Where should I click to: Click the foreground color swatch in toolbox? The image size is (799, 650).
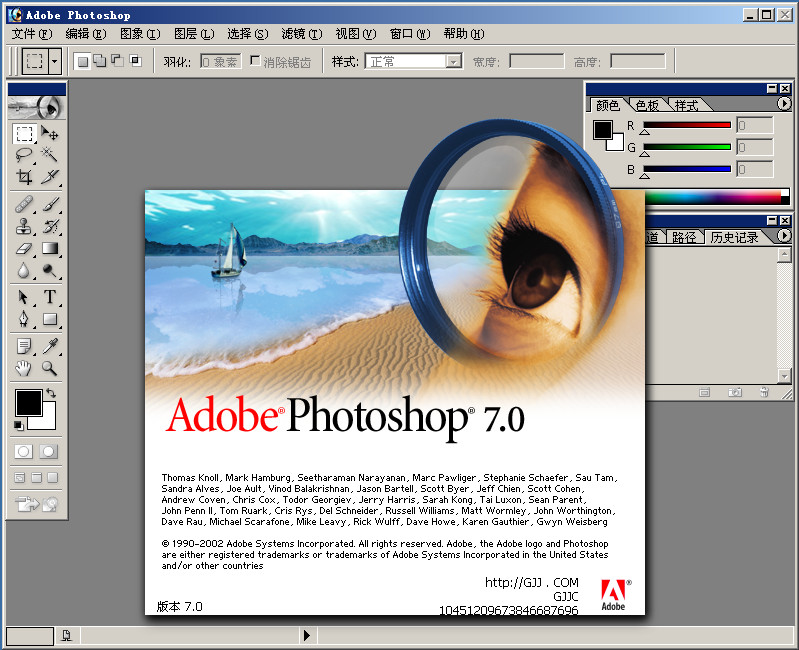point(28,403)
